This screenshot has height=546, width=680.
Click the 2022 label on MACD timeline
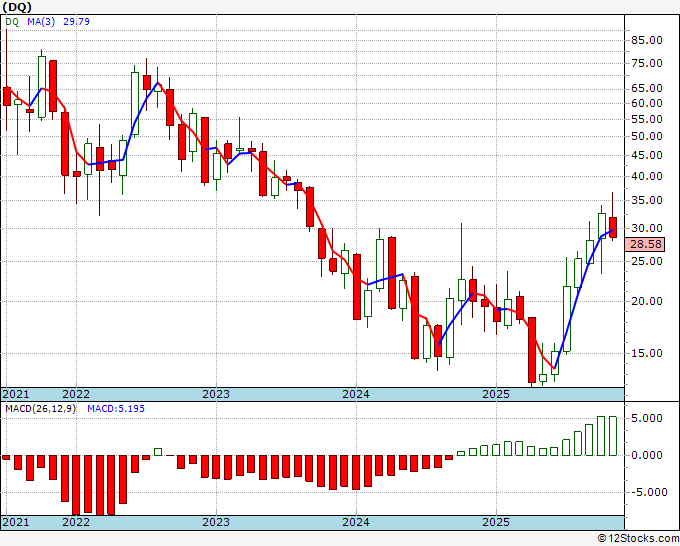coord(76,522)
